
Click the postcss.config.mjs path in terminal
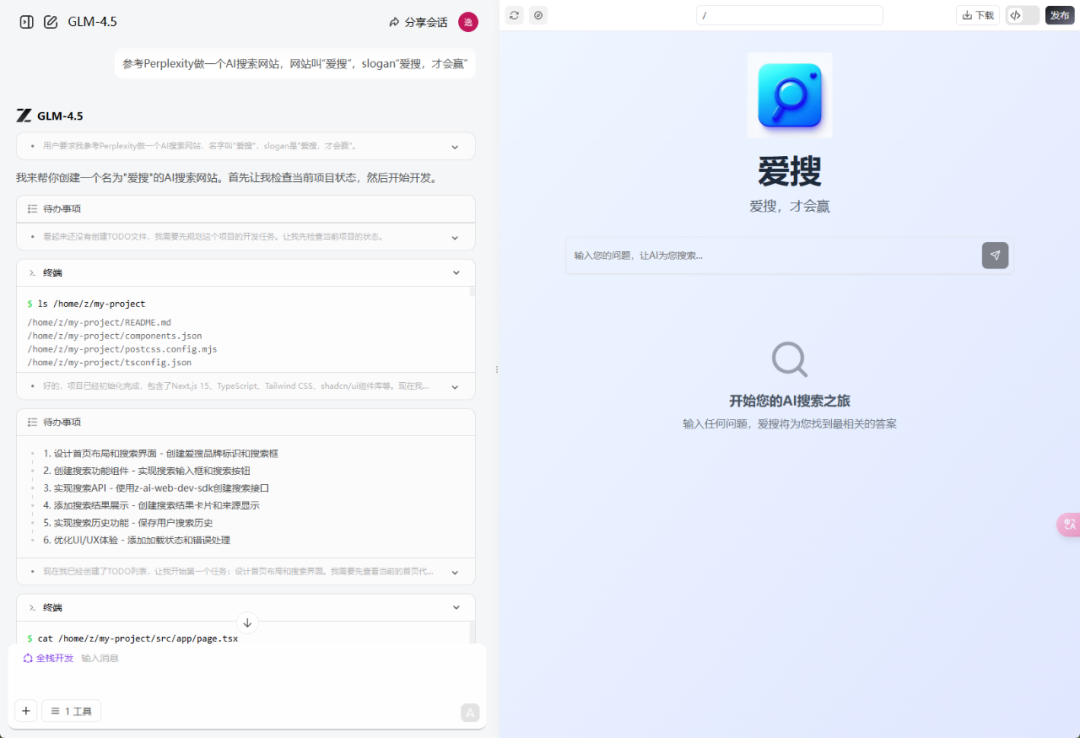tap(122, 349)
